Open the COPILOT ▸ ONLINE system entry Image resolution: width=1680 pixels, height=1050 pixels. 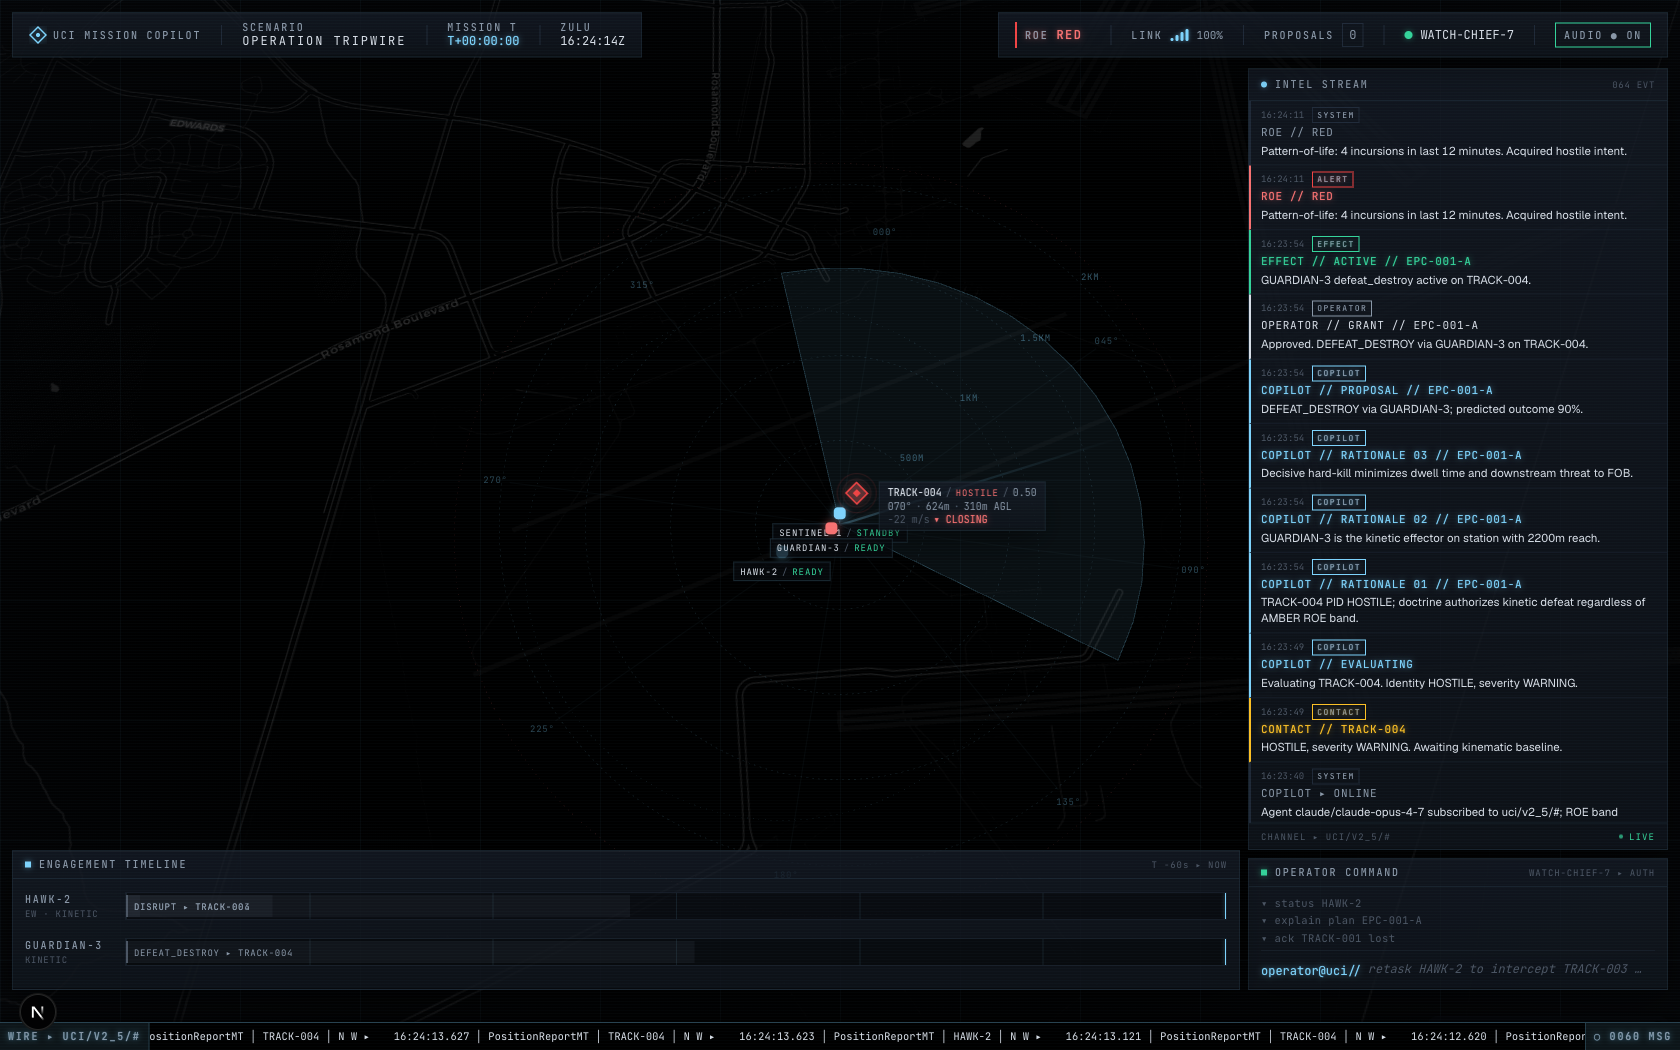point(1458,794)
